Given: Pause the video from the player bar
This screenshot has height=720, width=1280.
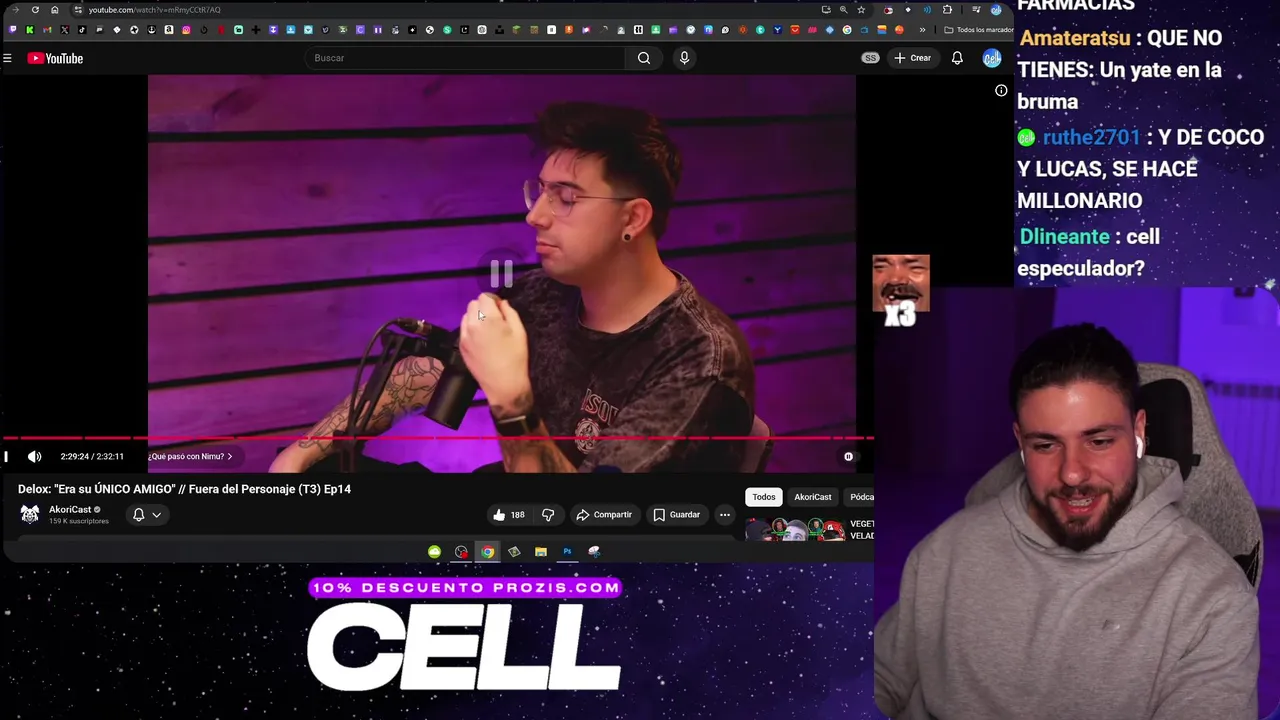Looking at the screenshot, I should pyautogui.click(x=6, y=457).
